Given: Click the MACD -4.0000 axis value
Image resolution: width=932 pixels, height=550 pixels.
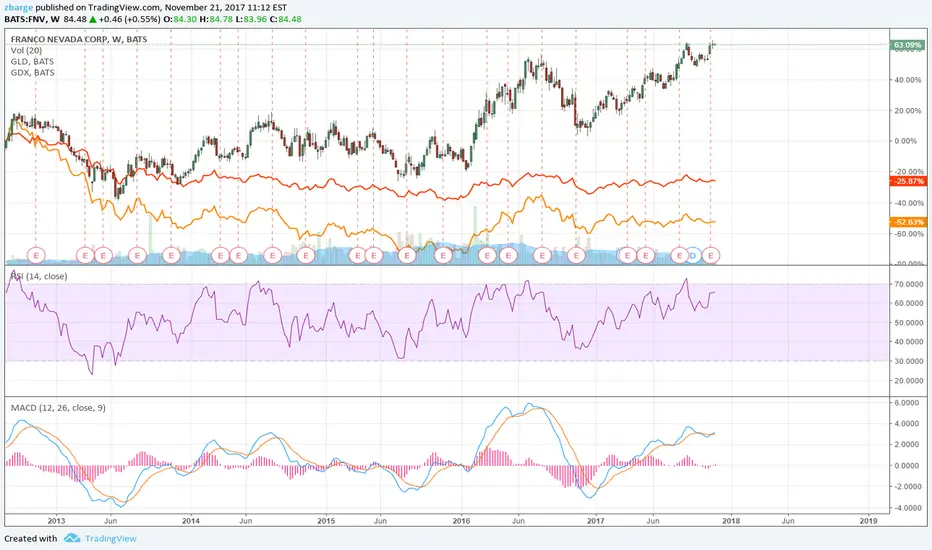Looking at the screenshot, I should click(x=906, y=508).
